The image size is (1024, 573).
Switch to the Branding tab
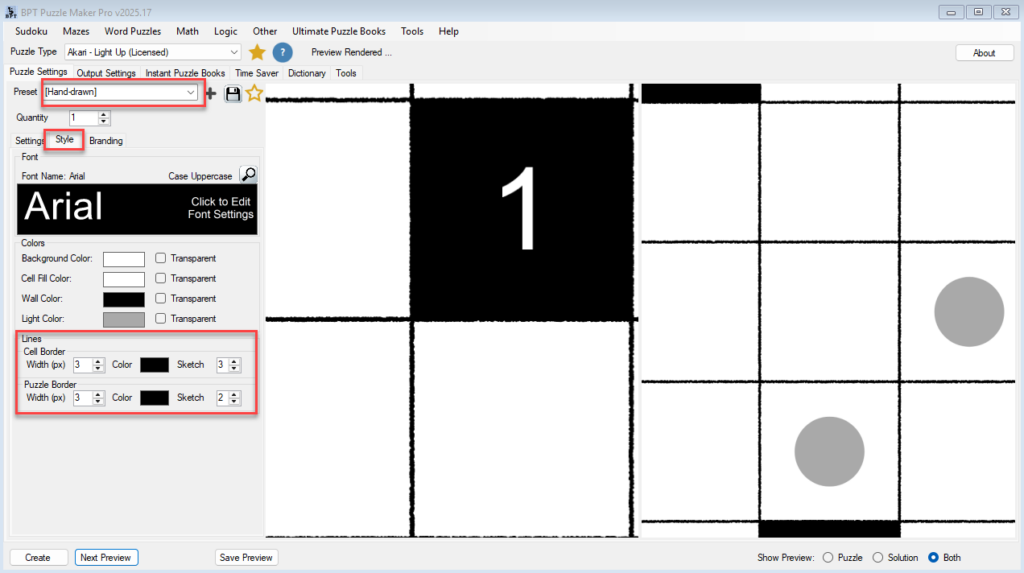click(x=106, y=141)
